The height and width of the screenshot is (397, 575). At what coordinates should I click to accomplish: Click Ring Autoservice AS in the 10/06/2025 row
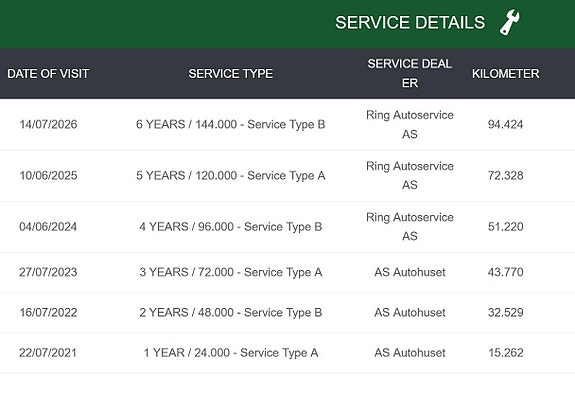tap(410, 176)
